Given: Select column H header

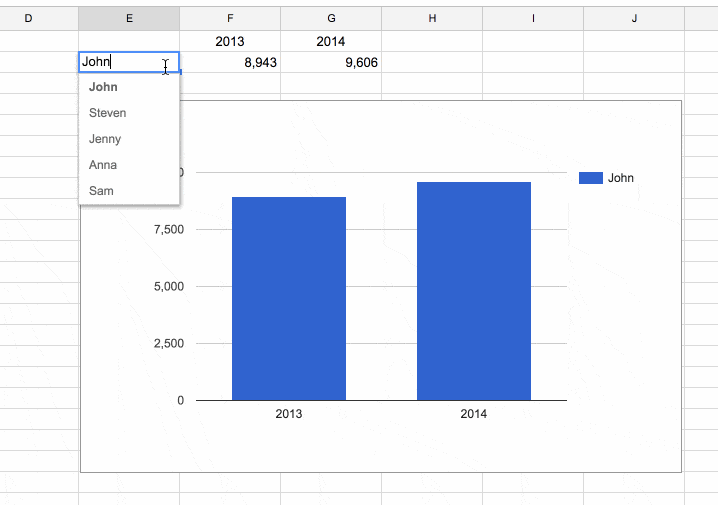Looking at the screenshot, I should (432, 18).
